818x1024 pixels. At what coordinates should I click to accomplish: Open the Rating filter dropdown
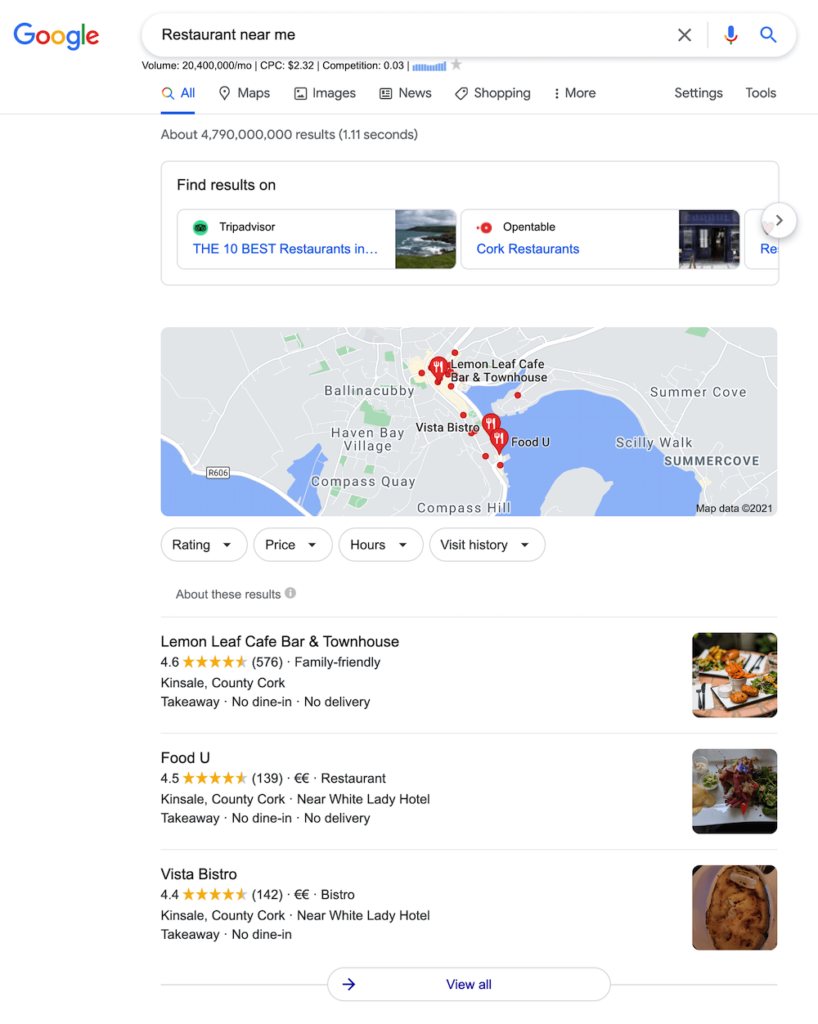pyautogui.click(x=204, y=545)
